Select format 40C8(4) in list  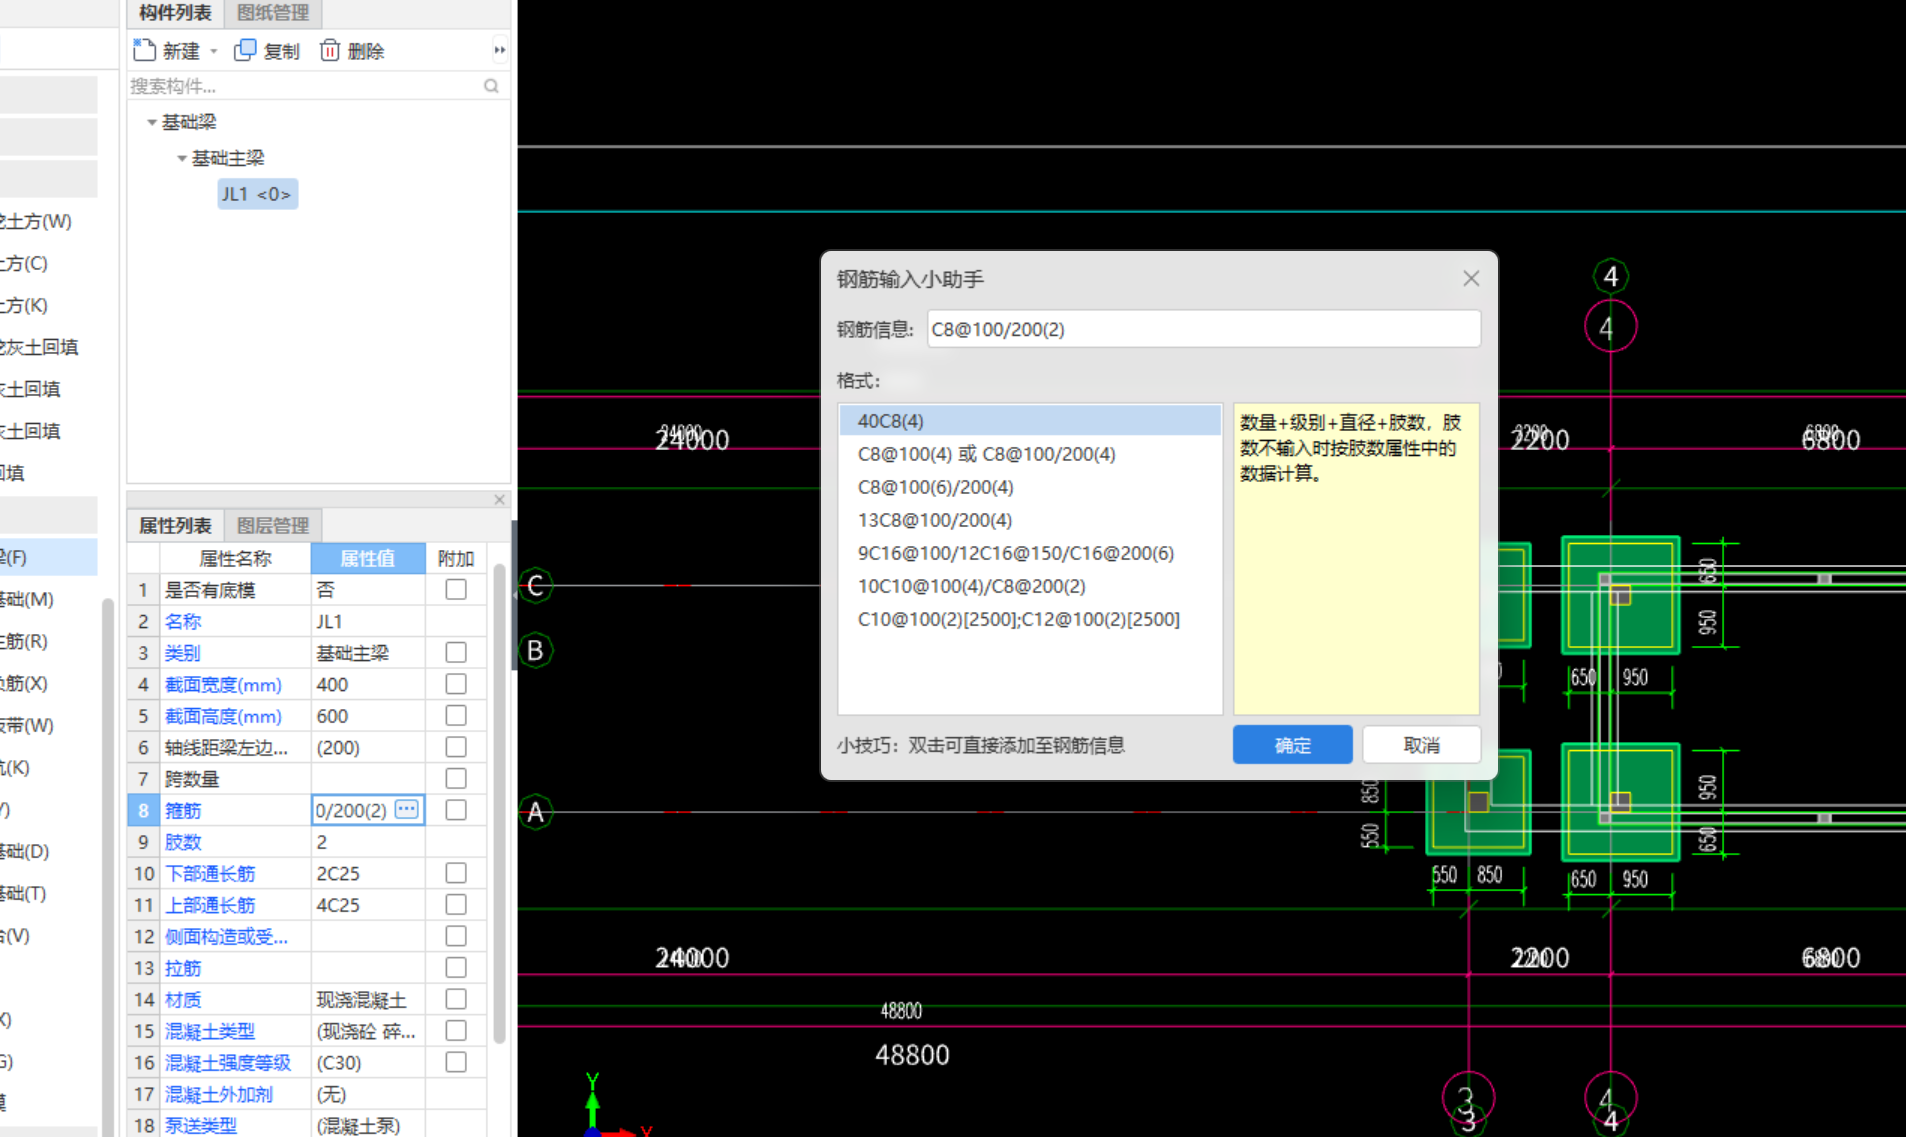pos(1030,421)
